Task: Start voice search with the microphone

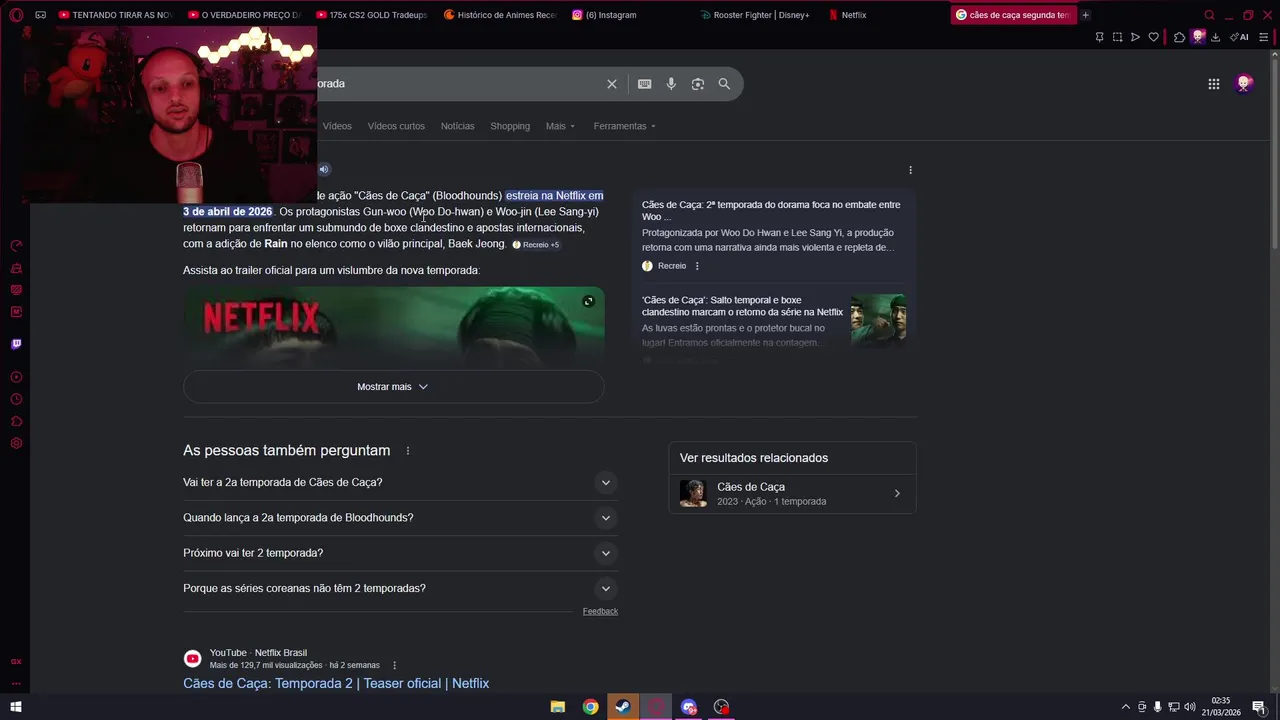Action: click(671, 84)
